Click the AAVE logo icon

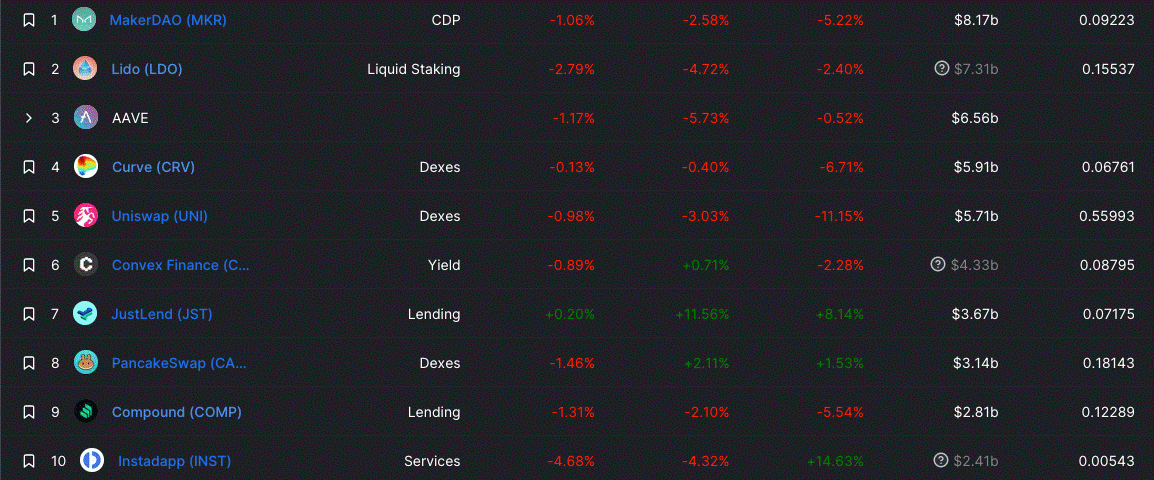pos(85,118)
